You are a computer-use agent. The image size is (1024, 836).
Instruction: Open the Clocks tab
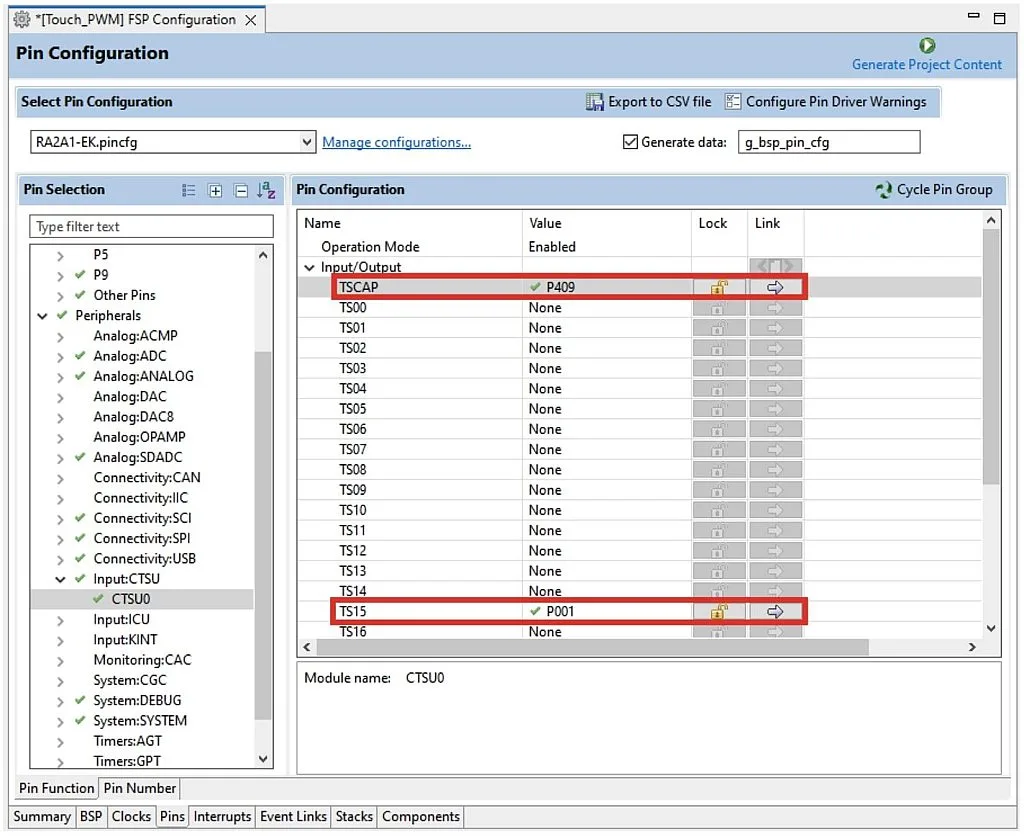click(x=131, y=816)
